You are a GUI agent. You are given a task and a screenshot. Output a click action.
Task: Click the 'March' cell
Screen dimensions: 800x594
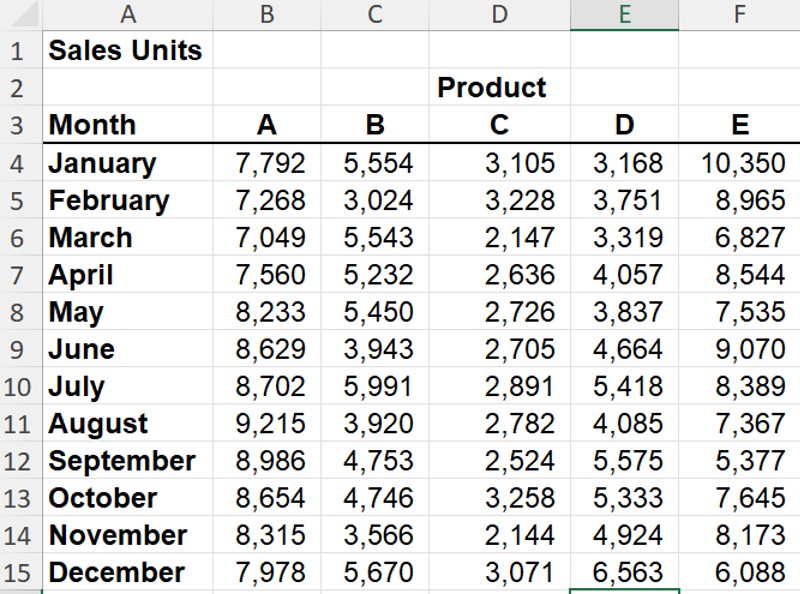pyautogui.click(x=128, y=237)
